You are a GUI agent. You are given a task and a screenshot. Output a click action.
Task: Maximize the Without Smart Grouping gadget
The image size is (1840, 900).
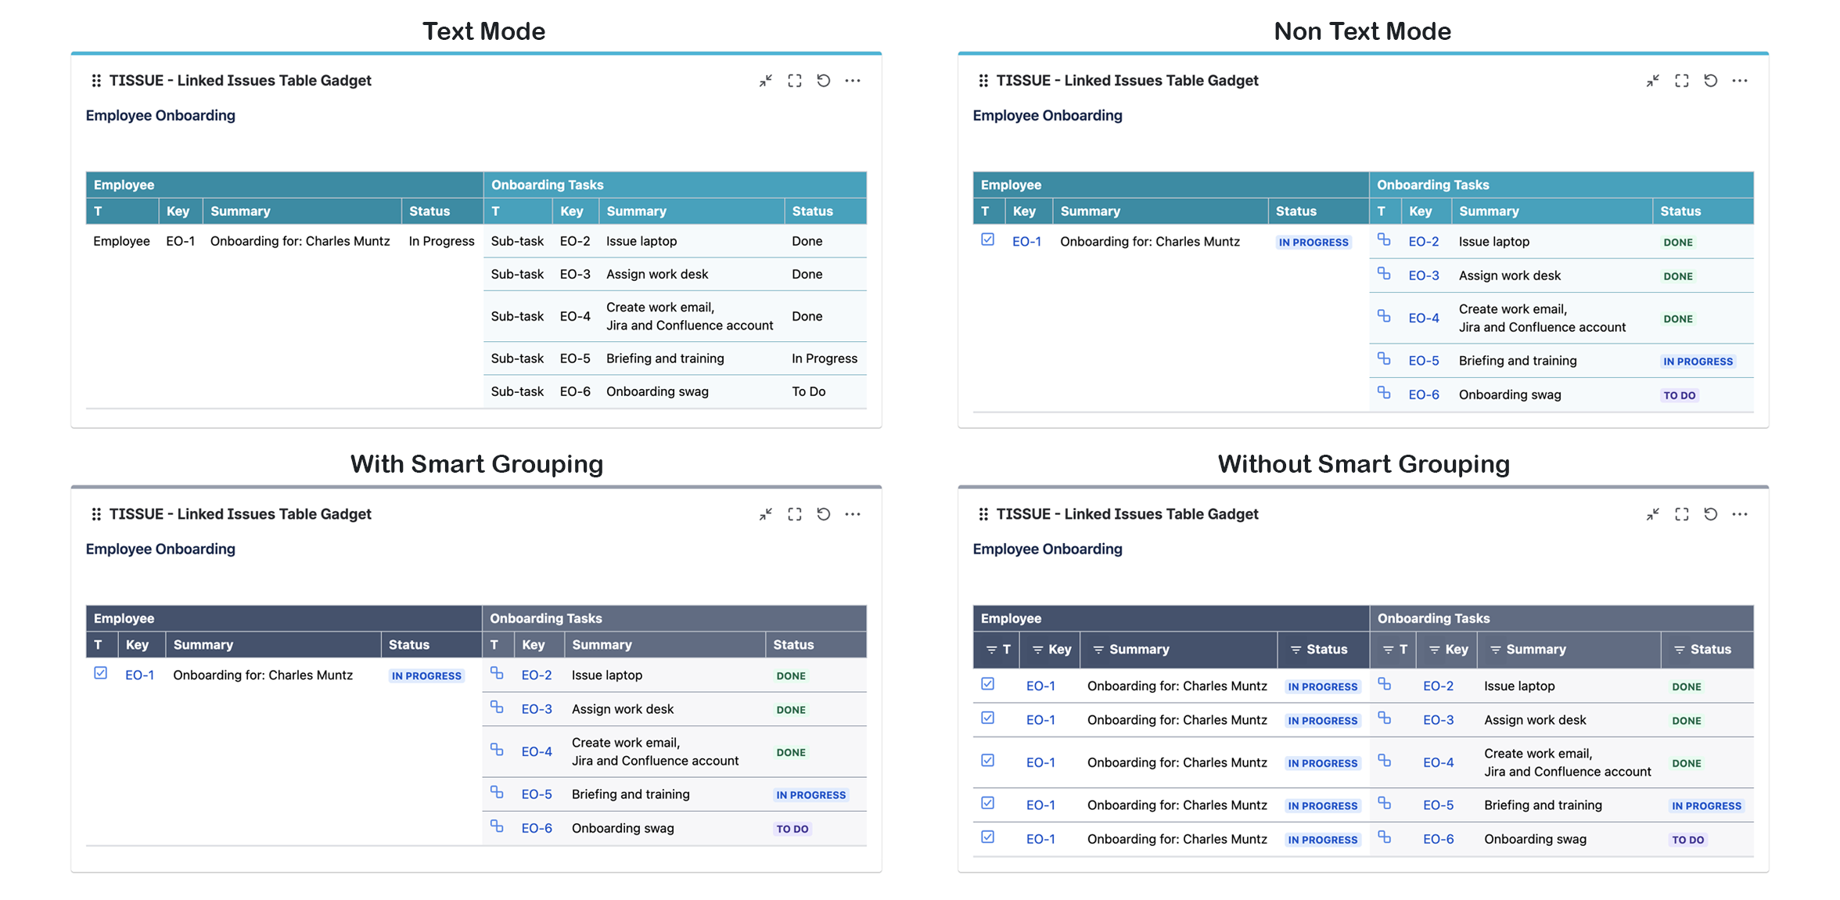[x=1681, y=514]
